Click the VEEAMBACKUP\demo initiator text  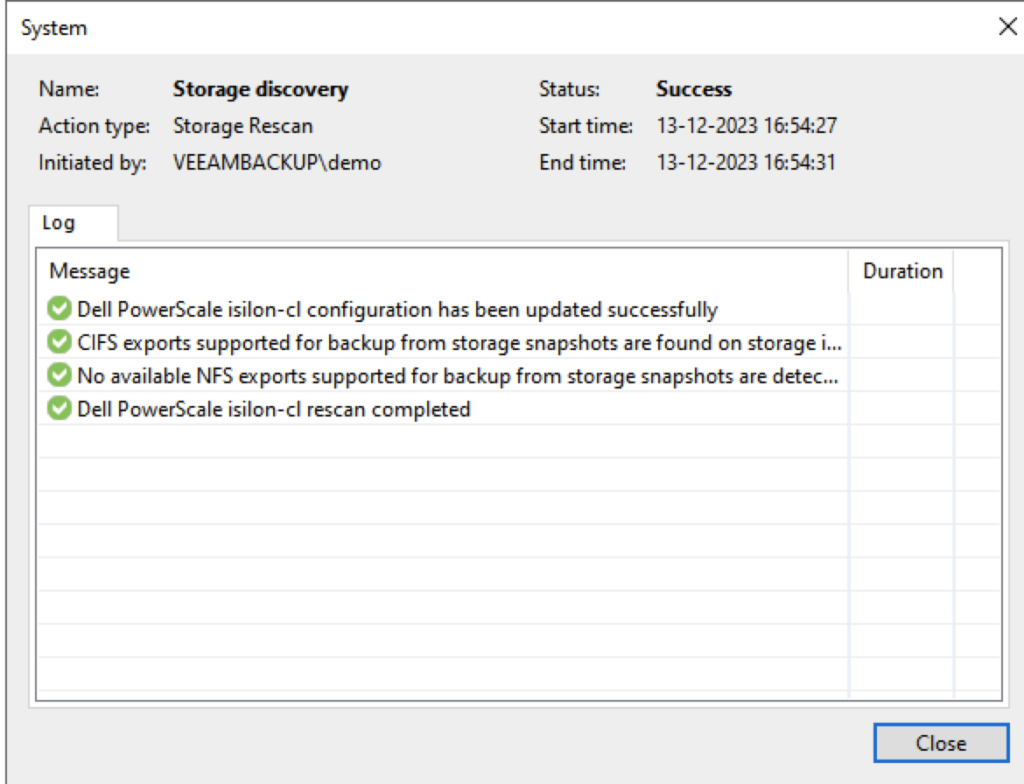click(276, 162)
